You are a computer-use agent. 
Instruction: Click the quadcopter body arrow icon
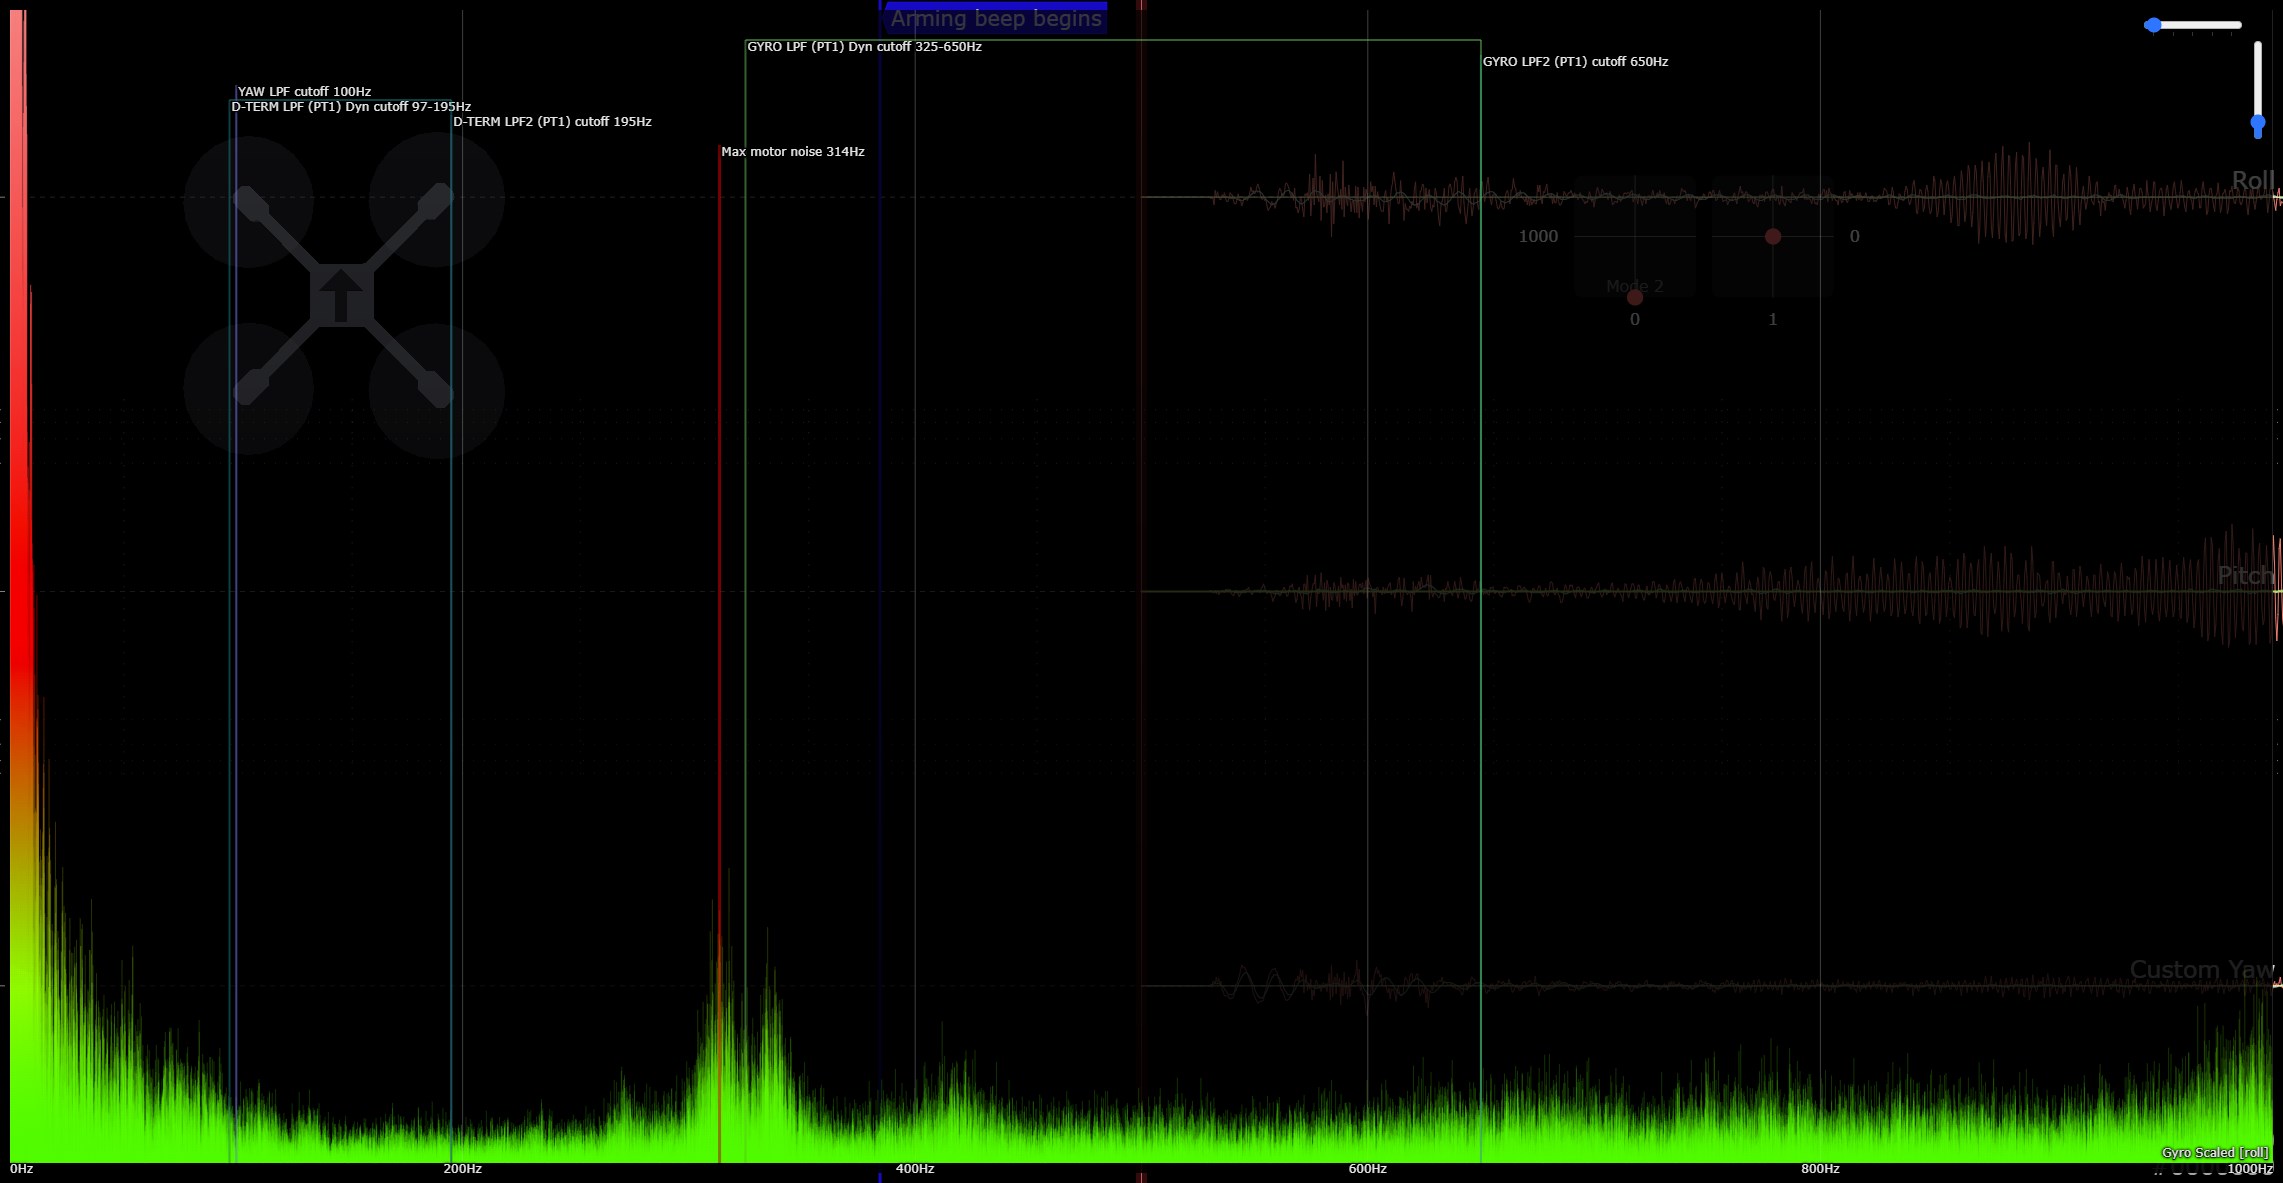pos(341,296)
